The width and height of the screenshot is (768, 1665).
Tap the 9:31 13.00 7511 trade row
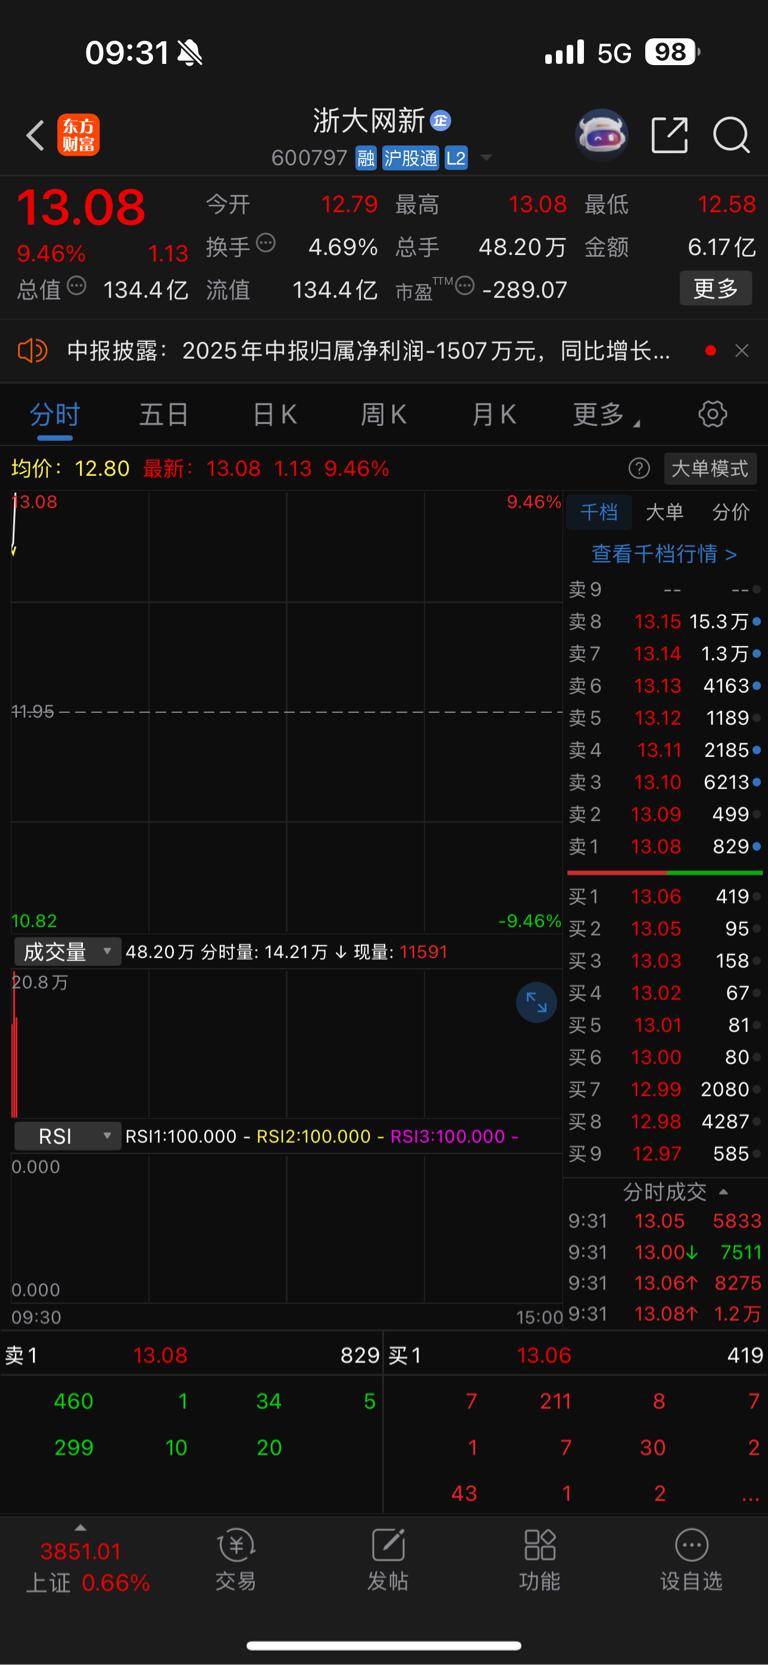point(665,1252)
